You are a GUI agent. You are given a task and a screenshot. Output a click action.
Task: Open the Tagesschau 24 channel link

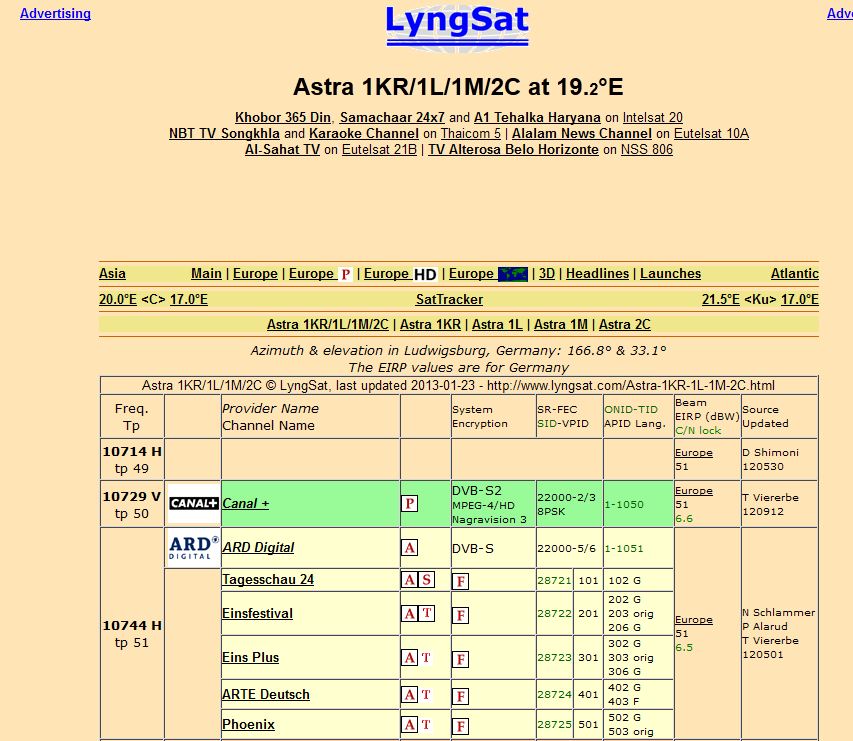click(x=268, y=580)
